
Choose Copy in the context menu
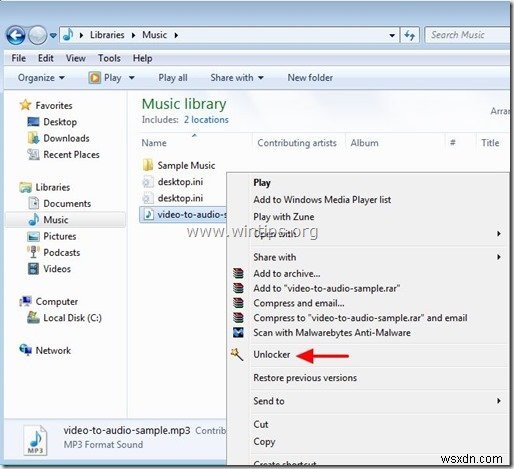[x=264, y=442]
